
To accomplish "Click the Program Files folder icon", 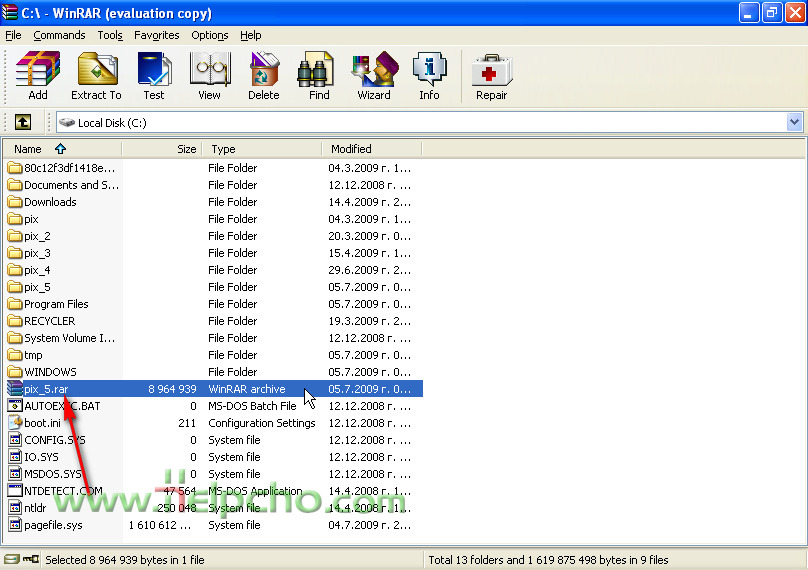I will click(15, 304).
